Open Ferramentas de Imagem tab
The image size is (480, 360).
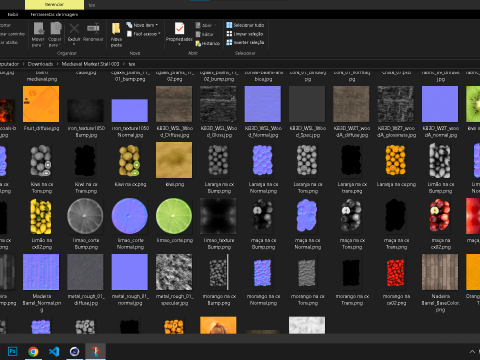[54, 14]
